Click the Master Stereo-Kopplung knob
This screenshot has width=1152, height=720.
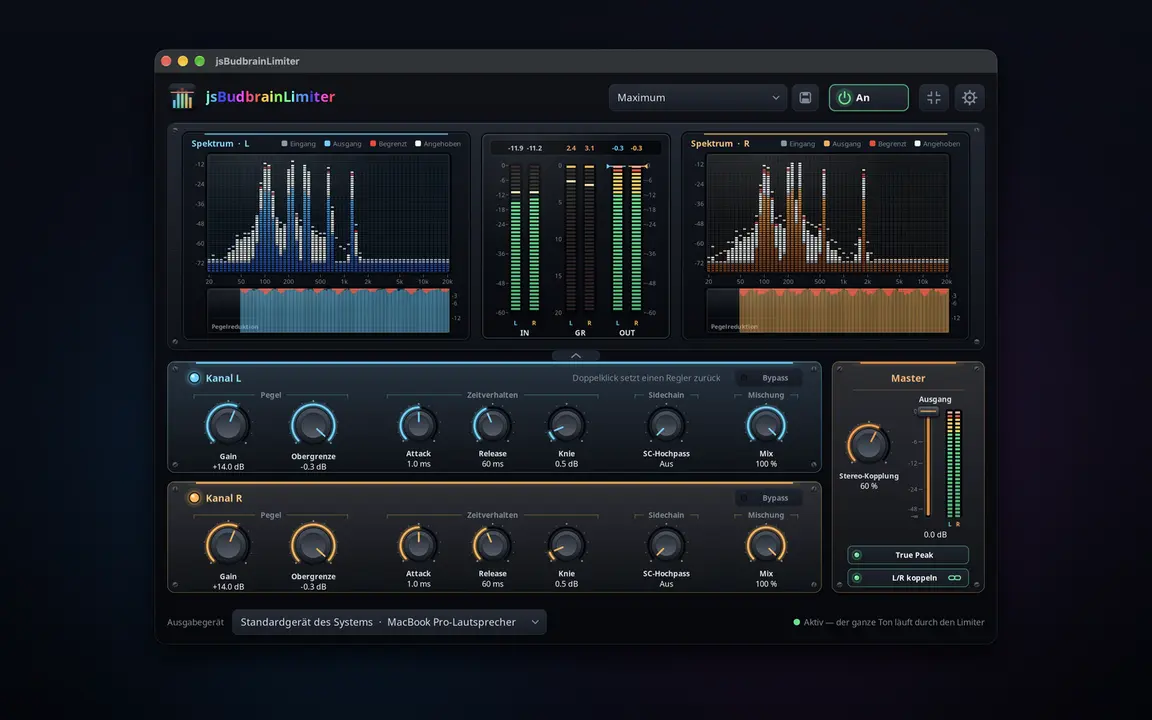coord(868,444)
